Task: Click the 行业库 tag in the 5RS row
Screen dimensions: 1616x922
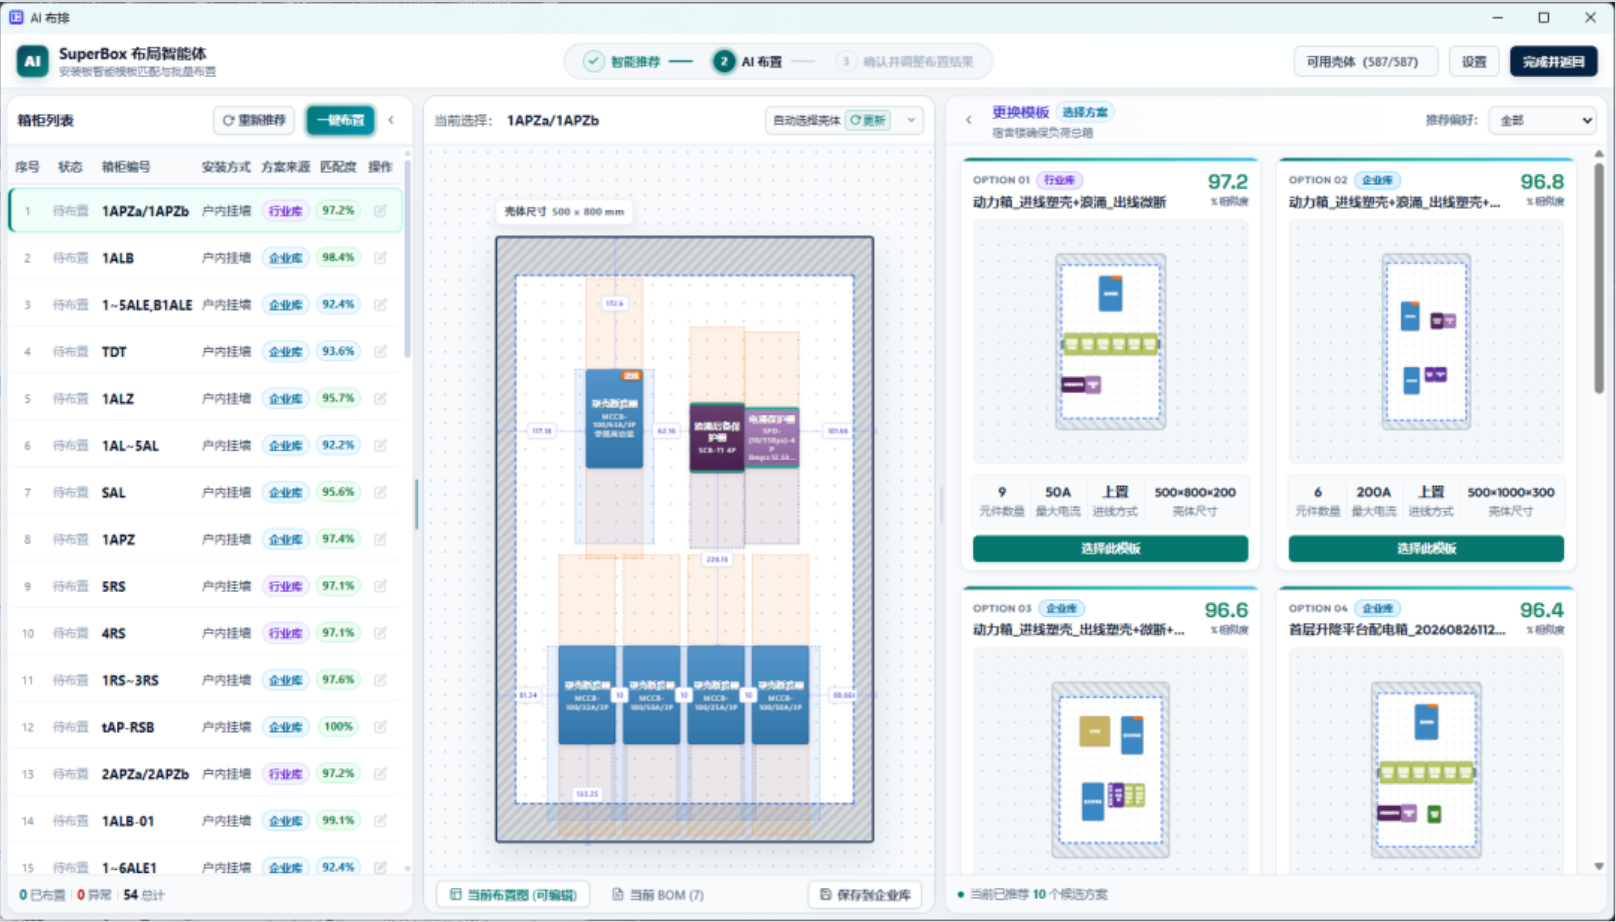Action: [x=285, y=586]
